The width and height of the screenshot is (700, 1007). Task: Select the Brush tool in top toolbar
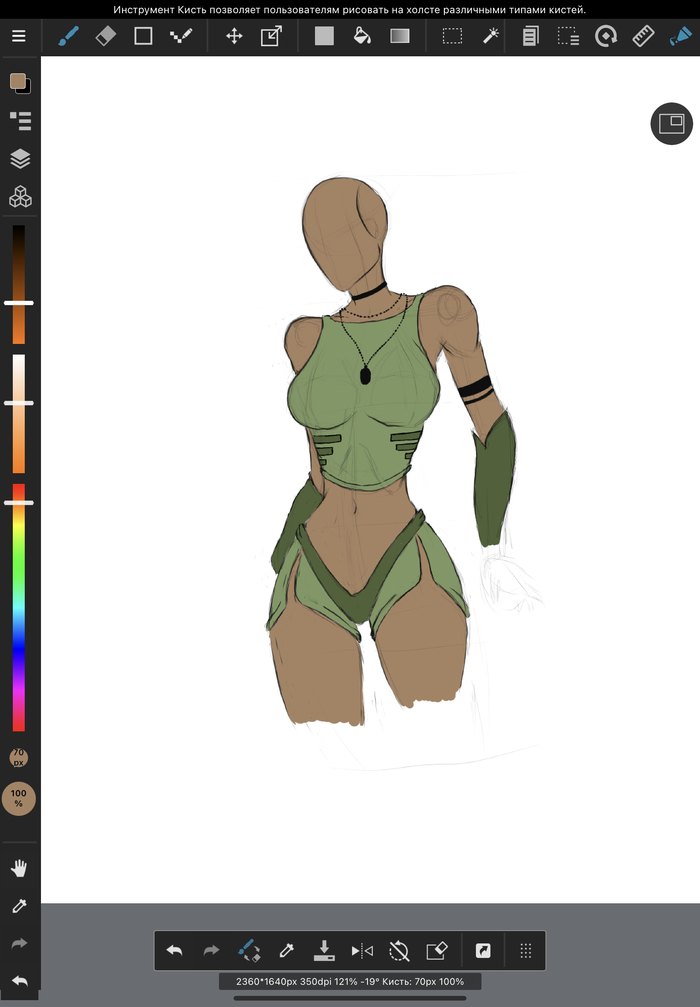point(67,37)
